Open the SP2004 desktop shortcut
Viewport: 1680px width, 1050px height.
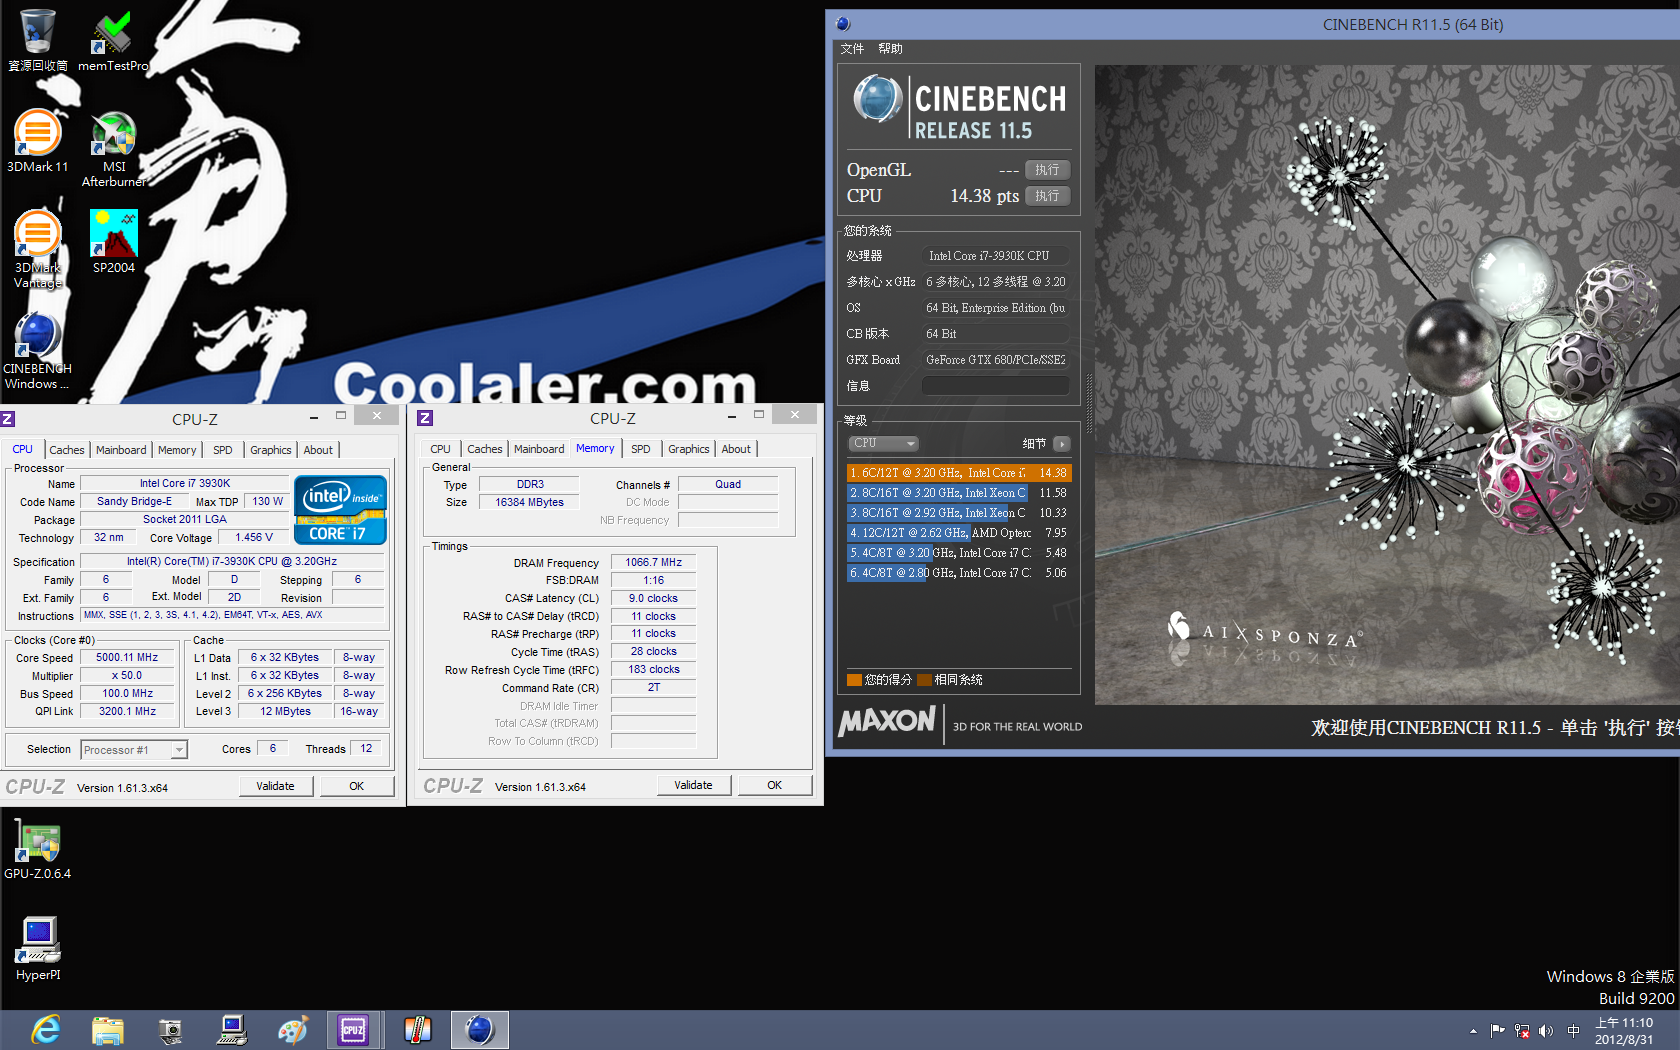[113, 241]
